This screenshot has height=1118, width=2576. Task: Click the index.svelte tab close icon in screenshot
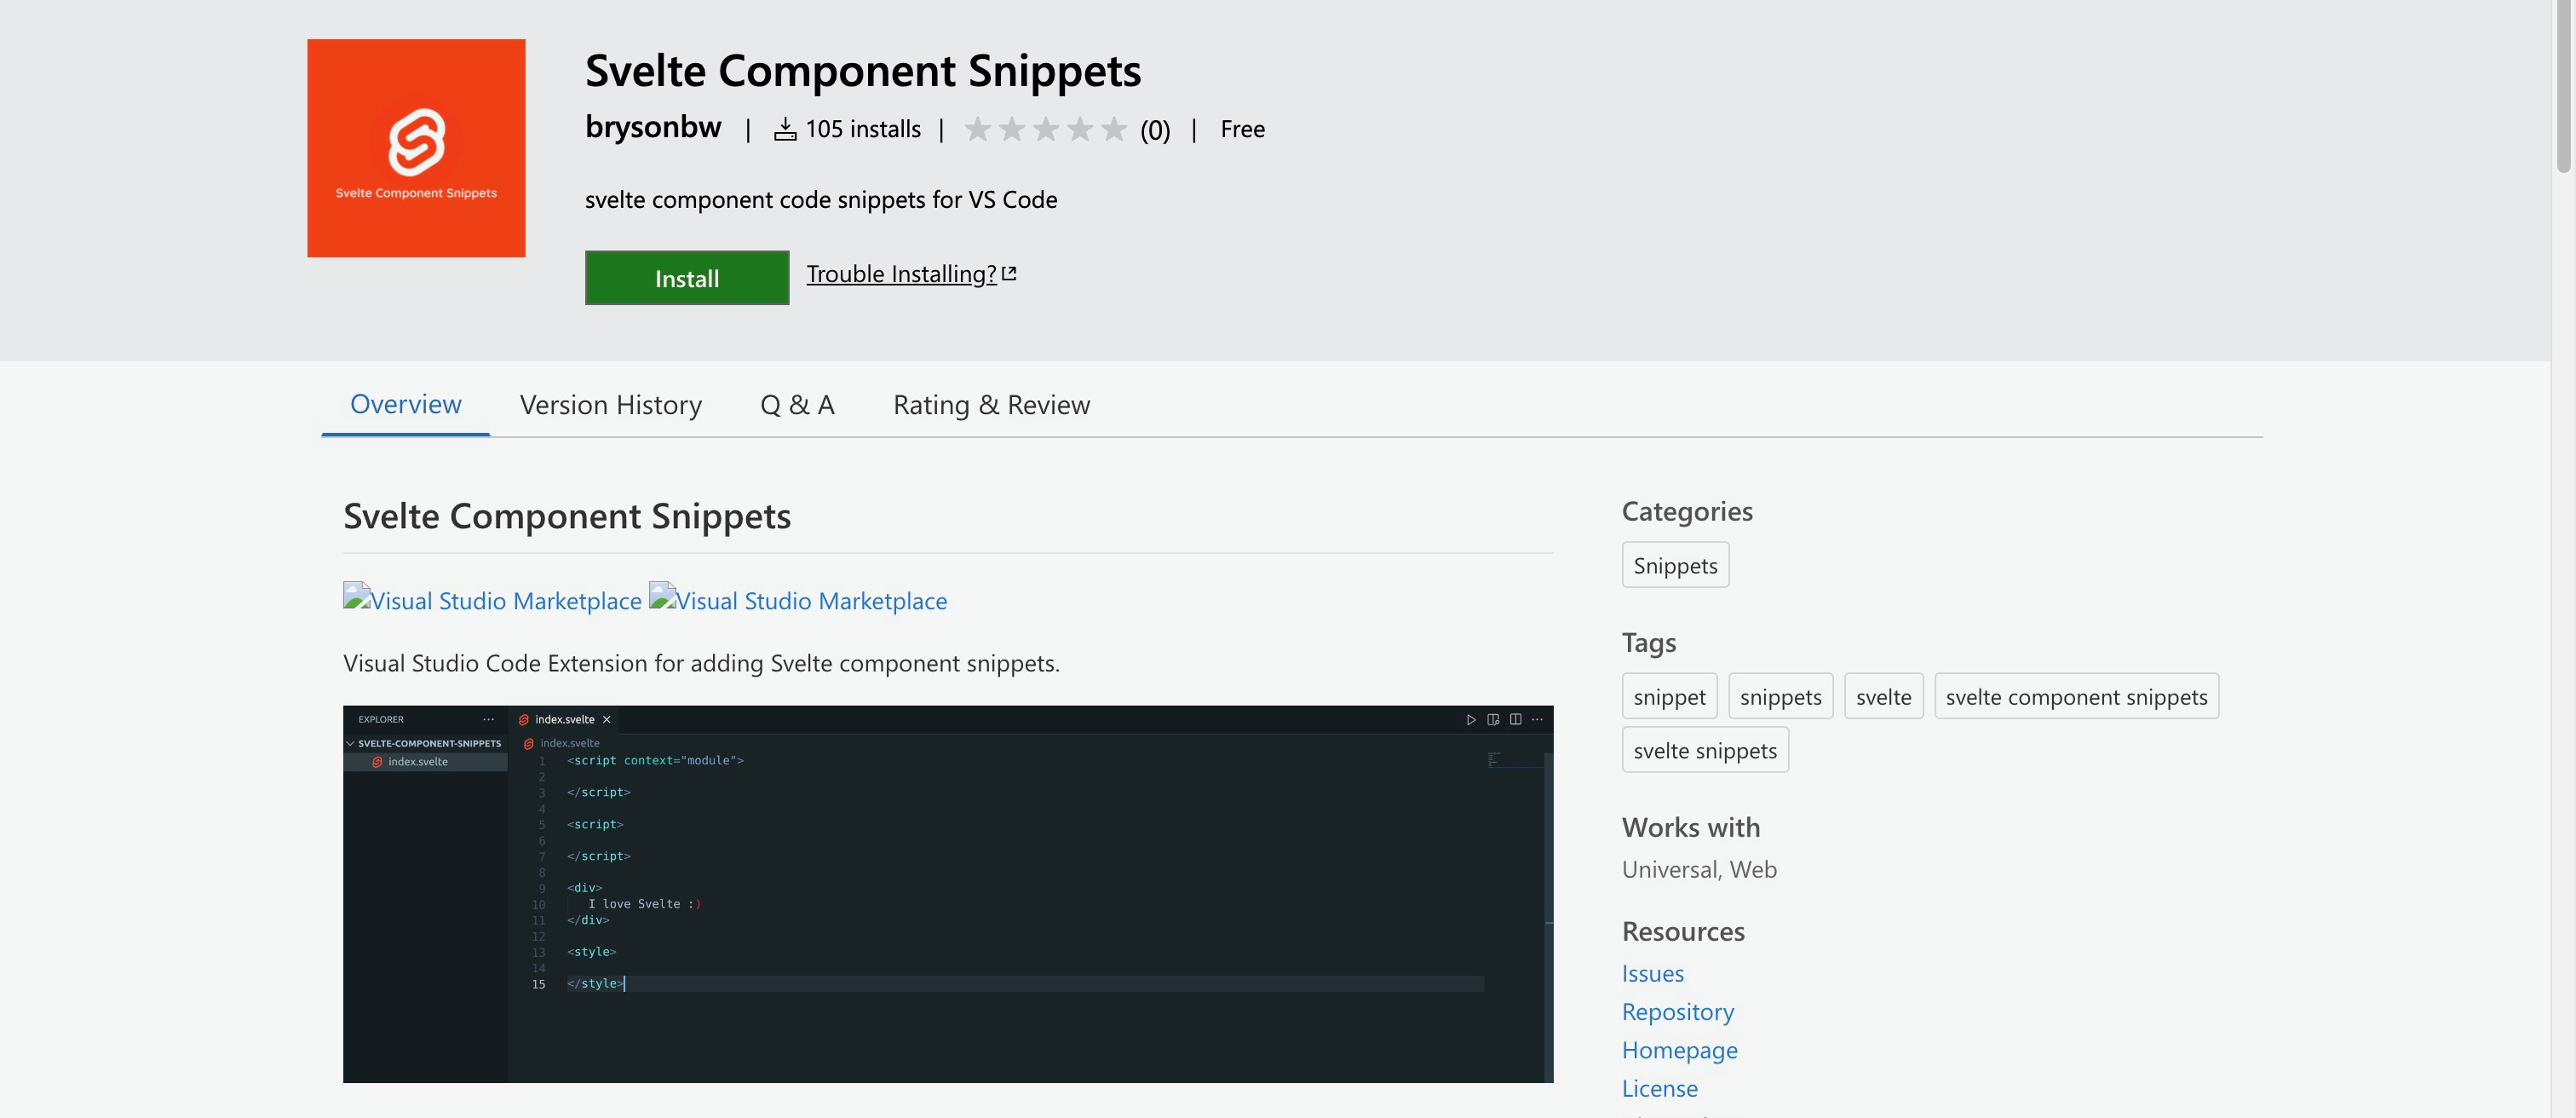606,719
